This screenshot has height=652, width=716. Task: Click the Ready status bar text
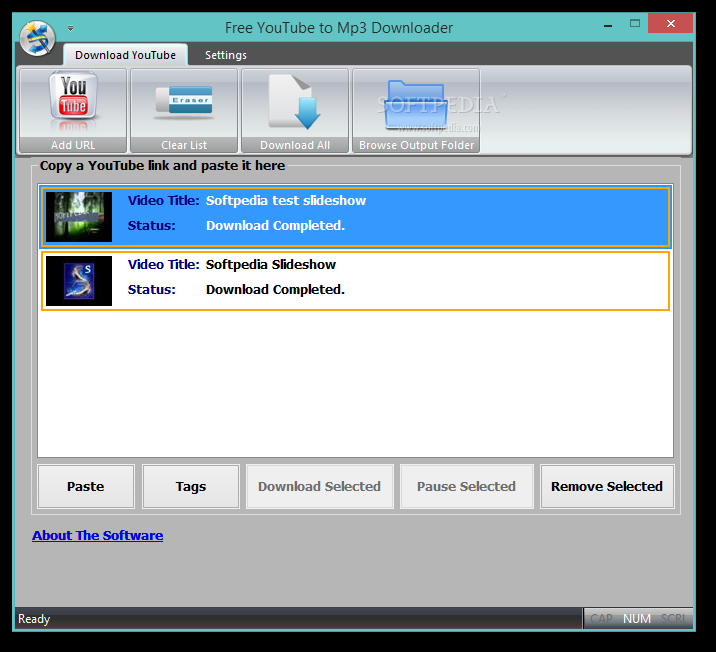[x=34, y=619]
